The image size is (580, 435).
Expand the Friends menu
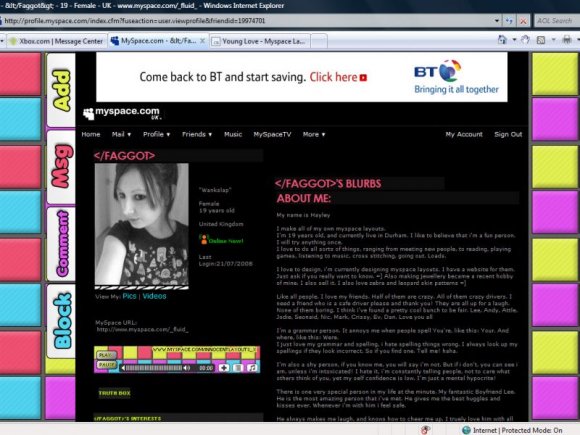point(197,134)
